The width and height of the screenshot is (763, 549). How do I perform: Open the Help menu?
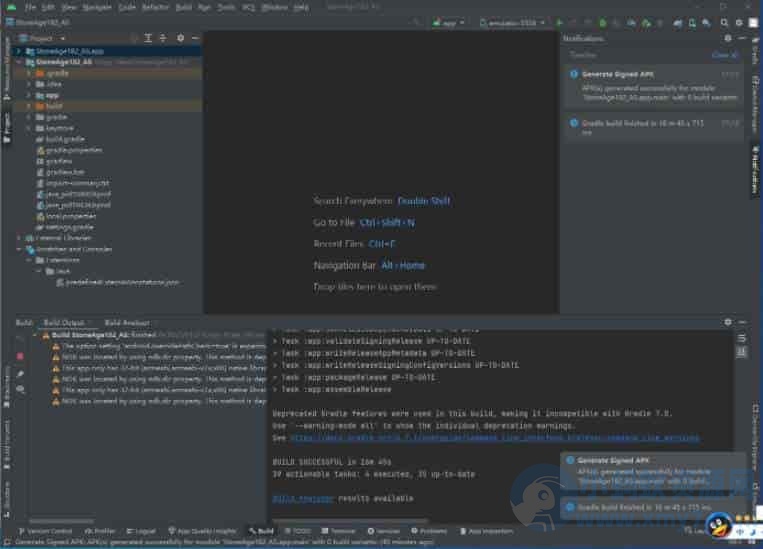[301, 8]
